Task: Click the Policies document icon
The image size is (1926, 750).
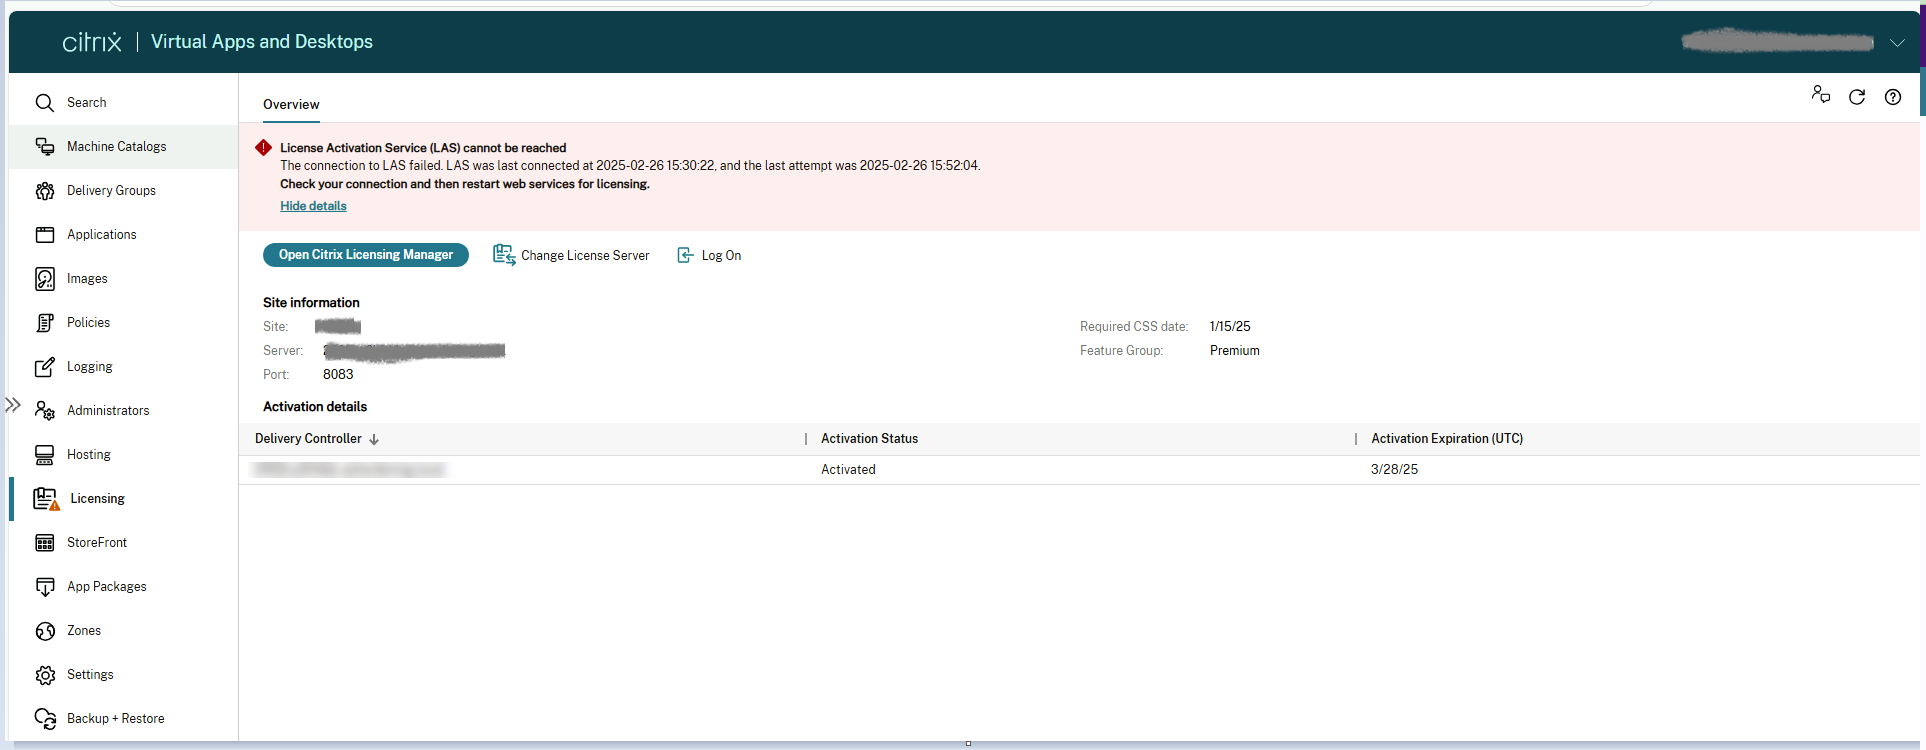Action: click(x=45, y=323)
